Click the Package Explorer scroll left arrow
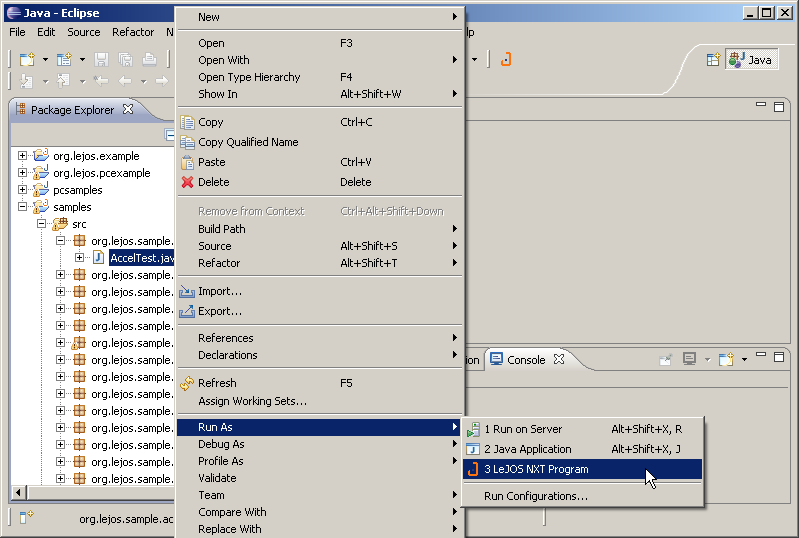Viewport: 799px width, 538px height. [19, 492]
